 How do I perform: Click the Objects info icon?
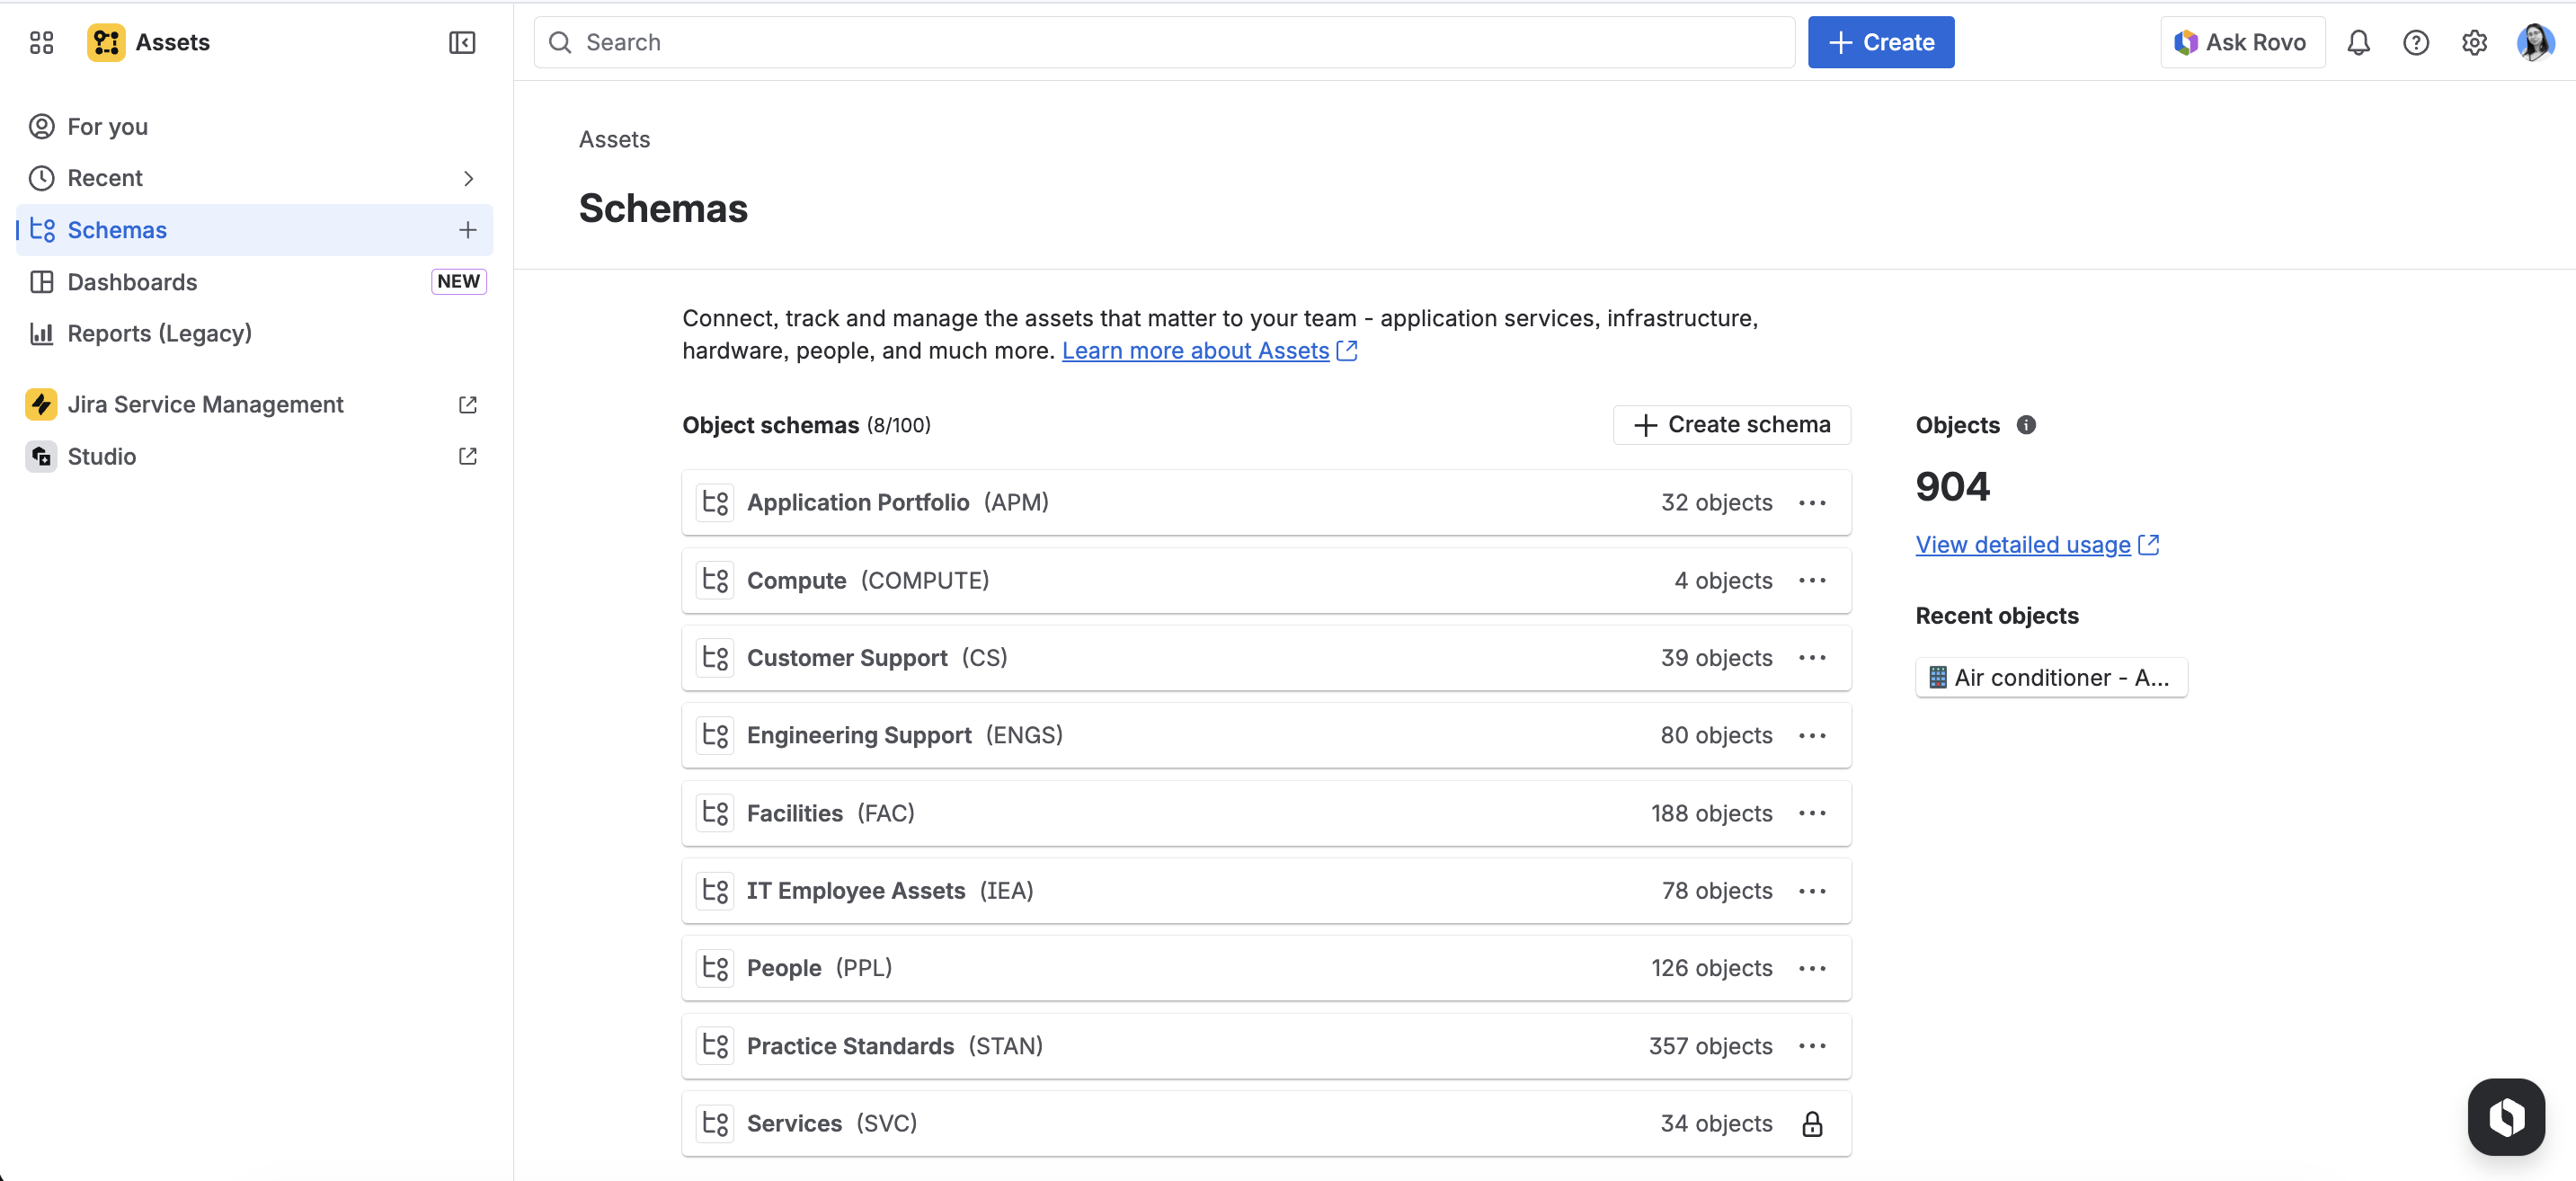pos(2026,425)
